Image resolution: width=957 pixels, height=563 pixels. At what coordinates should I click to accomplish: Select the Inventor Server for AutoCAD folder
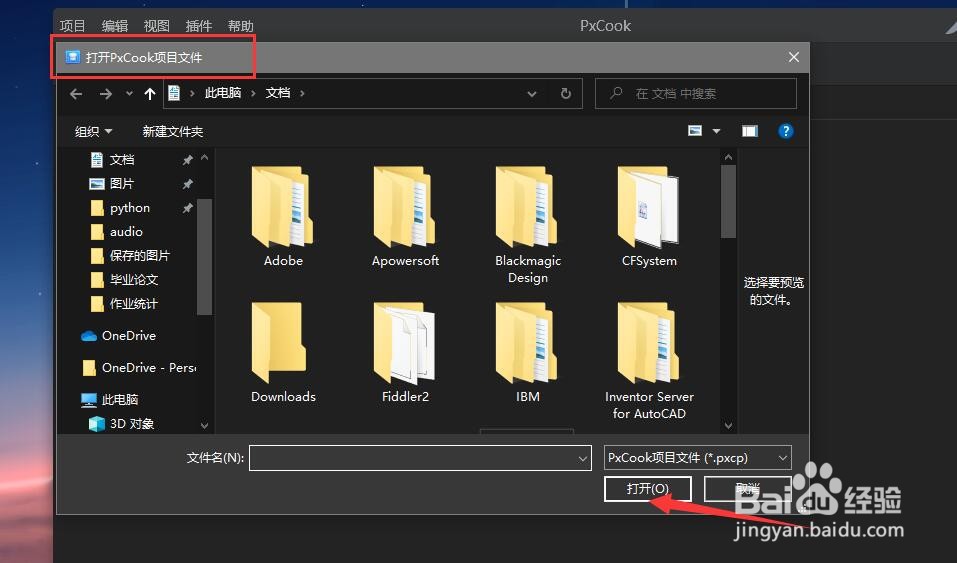coord(649,361)
